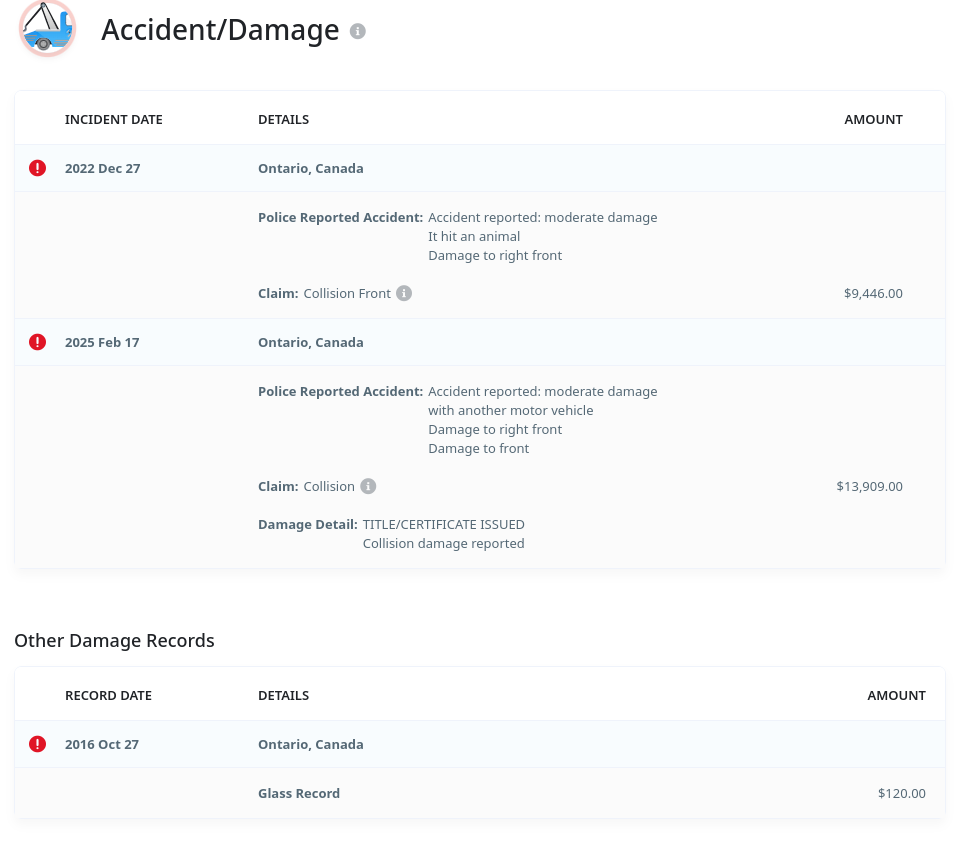Click red alert icon for 2016 Oct 27
Screen dimensions: 964x845
(38, 744)
